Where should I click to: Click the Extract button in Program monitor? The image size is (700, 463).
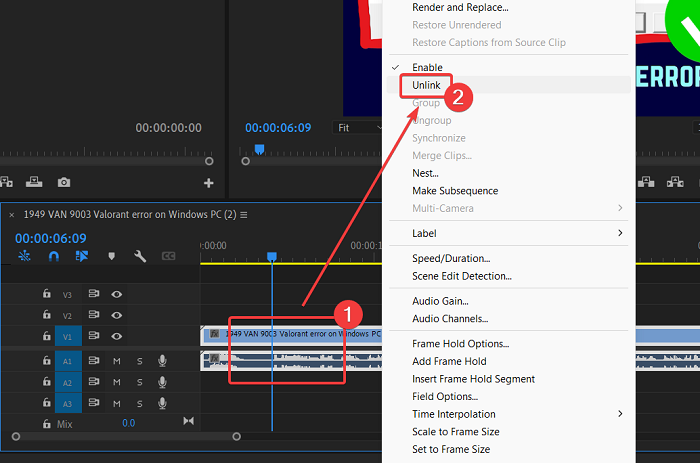[675, 182]
